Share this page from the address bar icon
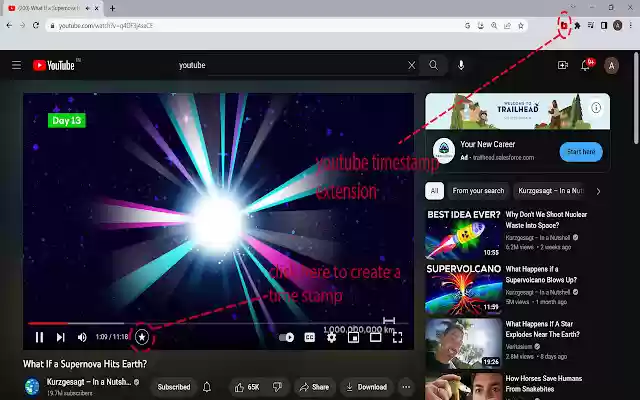The image size is (640, 400). [x=507, y=26]
